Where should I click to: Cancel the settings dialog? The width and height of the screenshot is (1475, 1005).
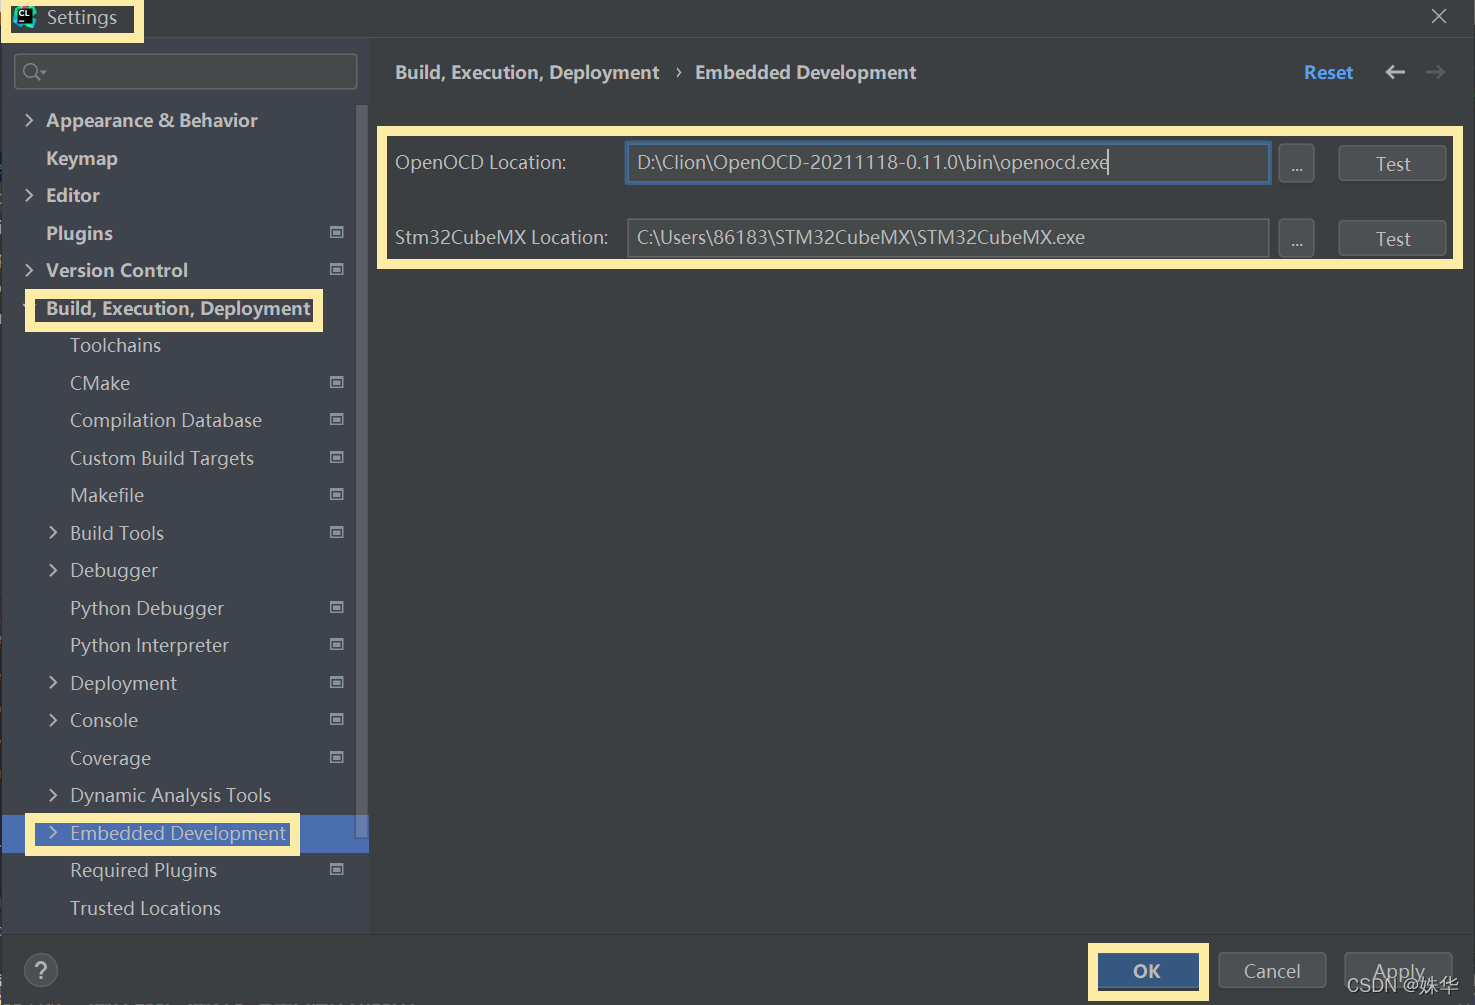[x=1272, y=971]
